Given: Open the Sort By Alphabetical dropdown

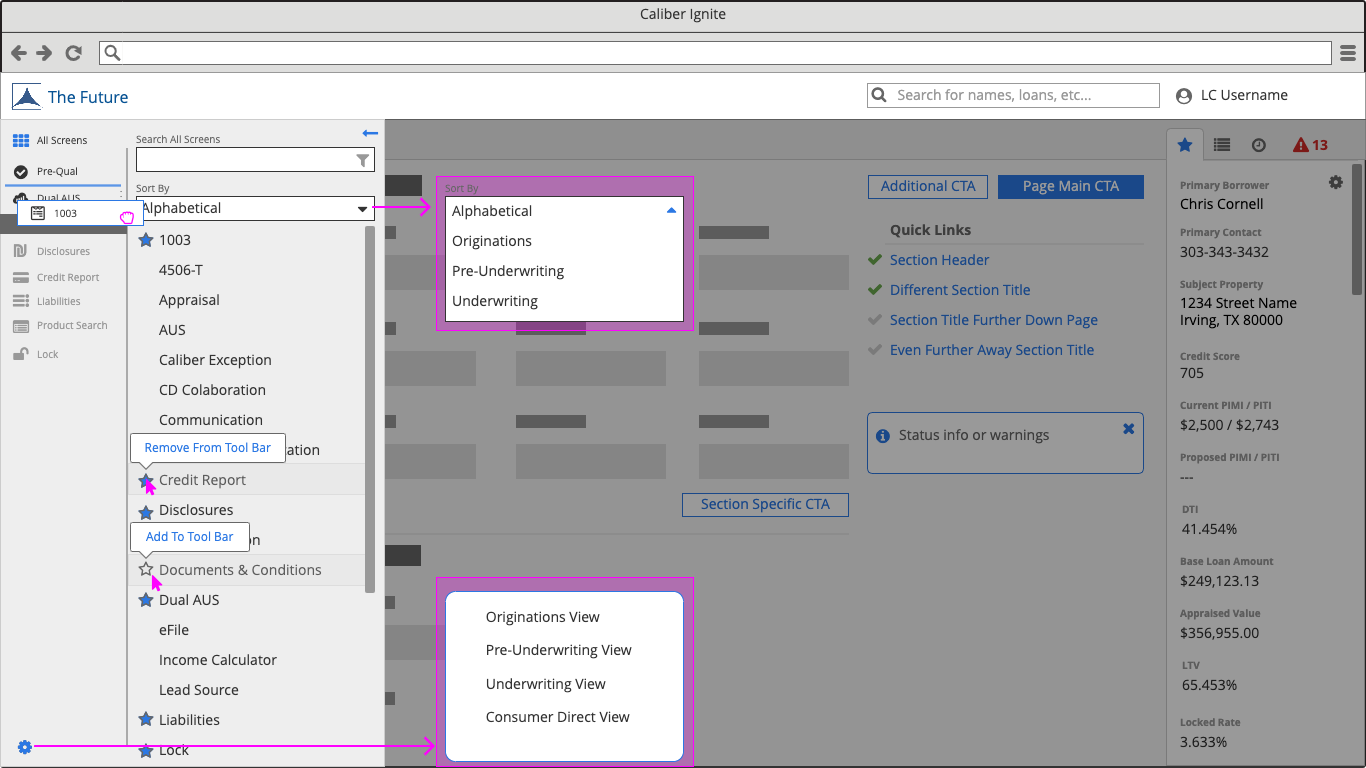Looking at the screenshot, I should [x=255, y=208].
